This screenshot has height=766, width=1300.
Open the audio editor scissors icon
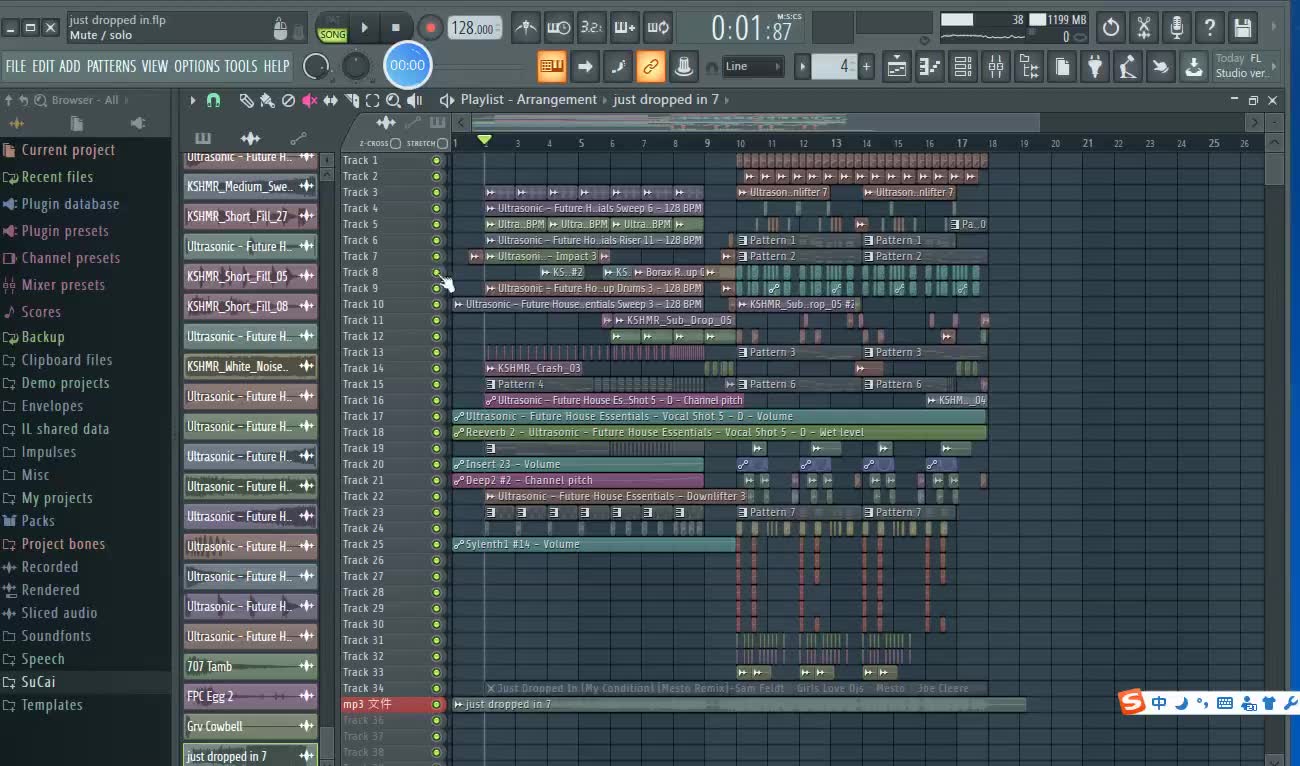pyautogui.click(x=1144, y=28)
